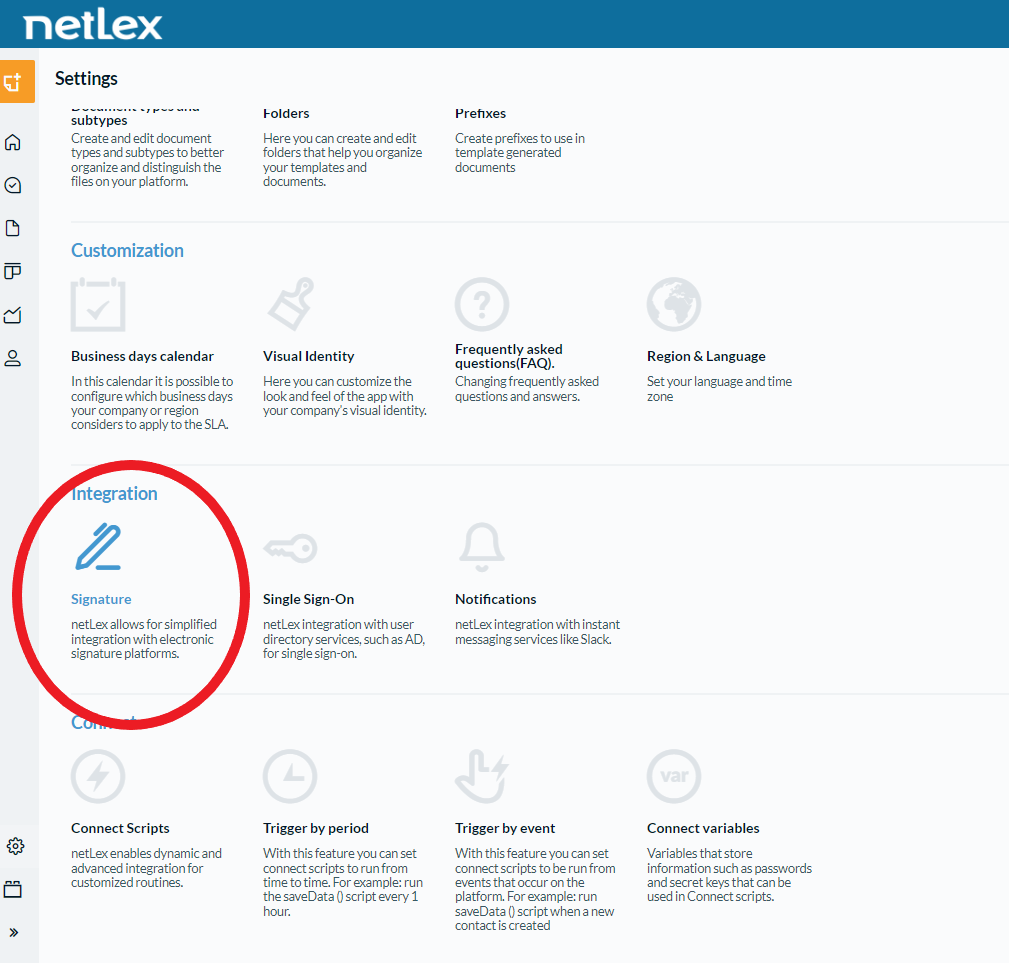Click 'Variables that store information' description
Image resolution: width=1009 pixels, height=963 pixels.
[x=729, y=875]
